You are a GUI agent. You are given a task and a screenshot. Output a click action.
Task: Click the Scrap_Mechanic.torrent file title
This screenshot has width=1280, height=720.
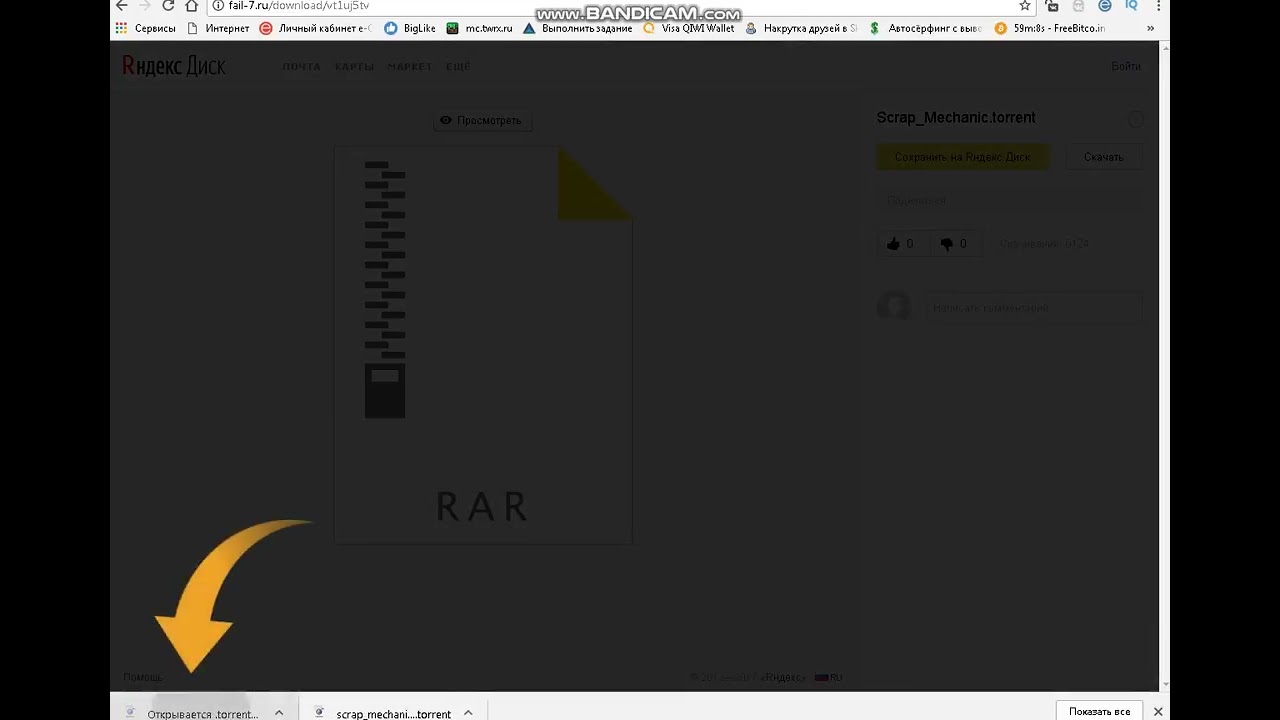pyautogui.click(x=956, y=118)
